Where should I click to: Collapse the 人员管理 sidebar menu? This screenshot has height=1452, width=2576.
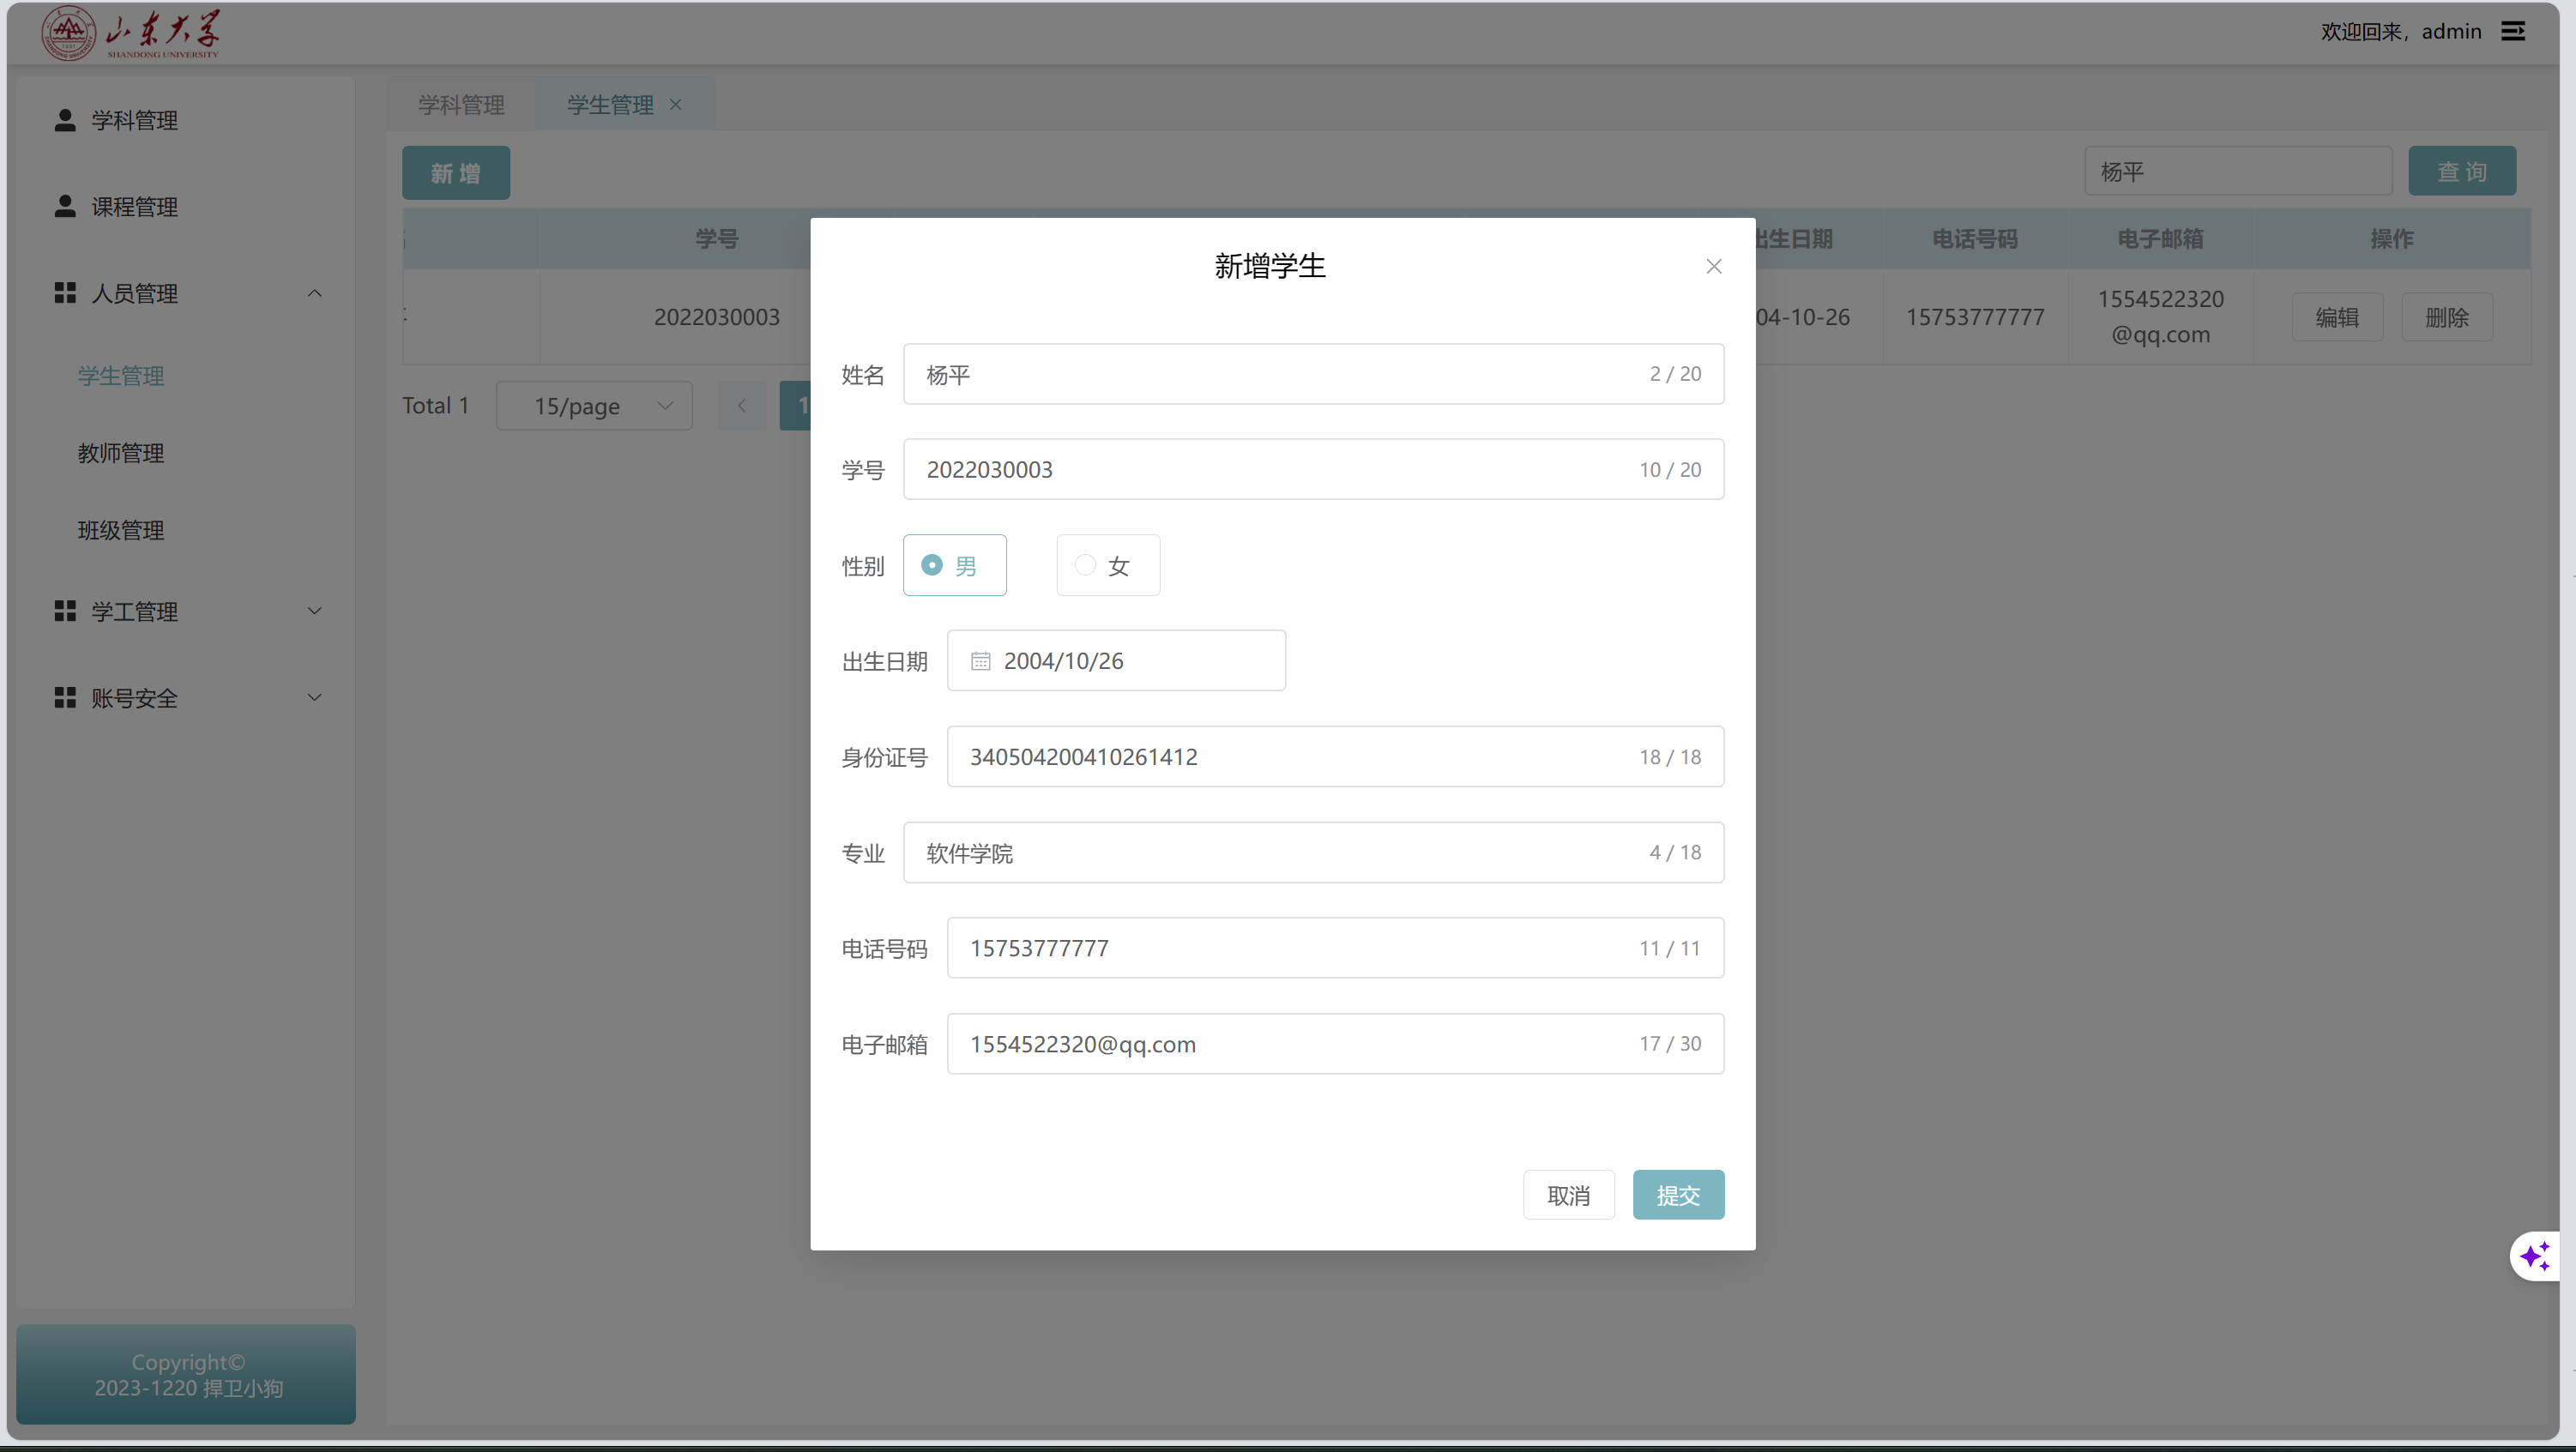[314, 293]
